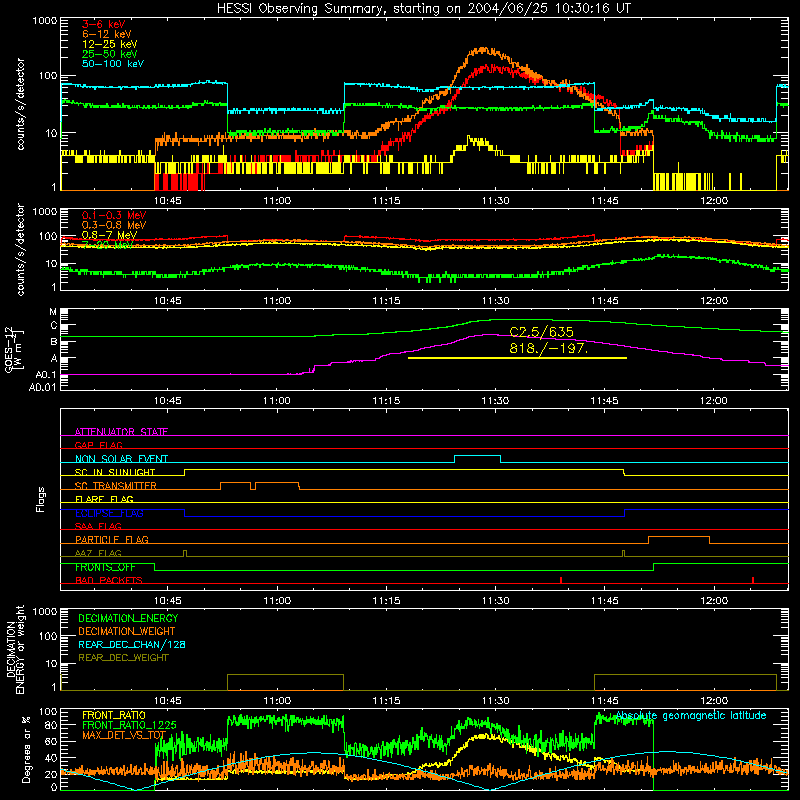
Task: Click the NON_SOLAR_EVENT flag label
Action: tap(121, 459)
